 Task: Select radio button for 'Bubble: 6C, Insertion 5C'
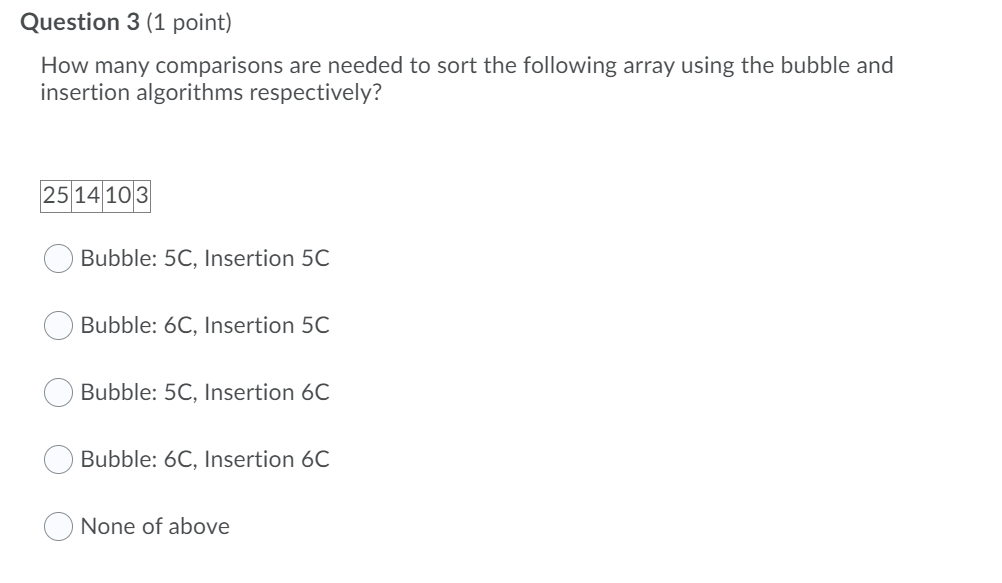[59, 325]
